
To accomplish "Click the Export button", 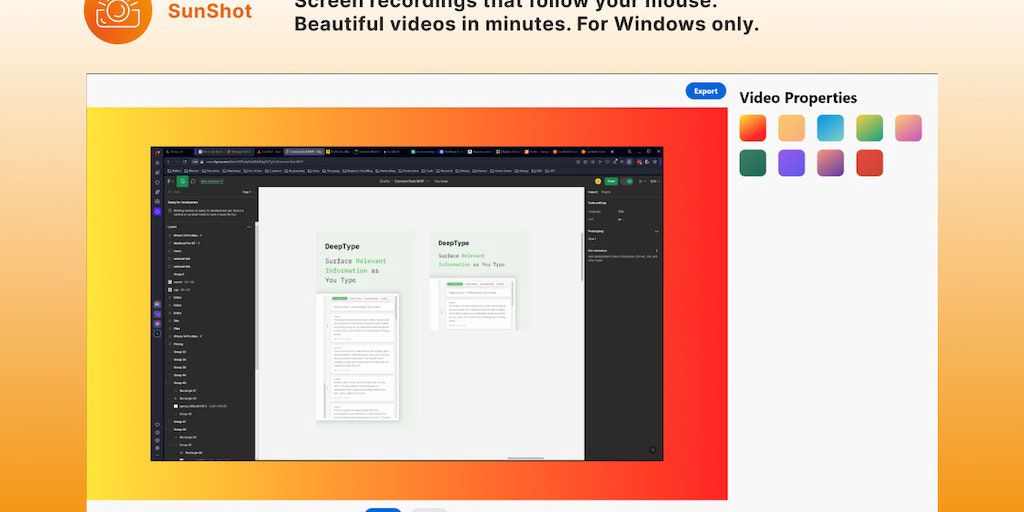I will [705, 91].
